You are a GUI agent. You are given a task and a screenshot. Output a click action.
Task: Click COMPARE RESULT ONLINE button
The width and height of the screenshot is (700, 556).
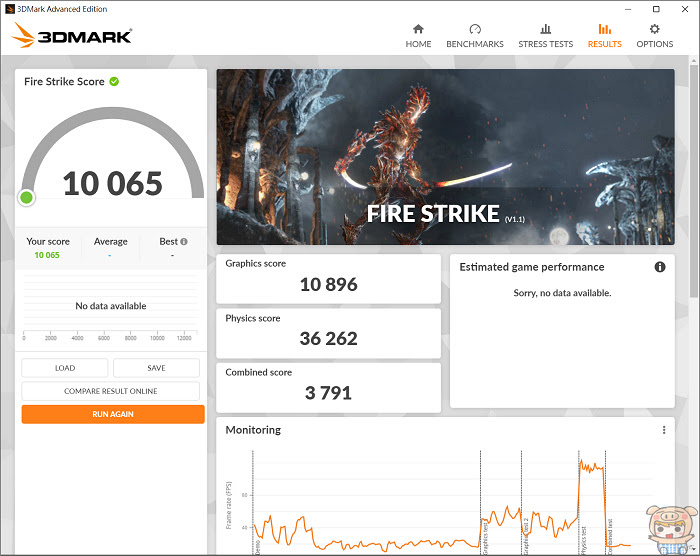pyautogui.click(x=111, y=391)
